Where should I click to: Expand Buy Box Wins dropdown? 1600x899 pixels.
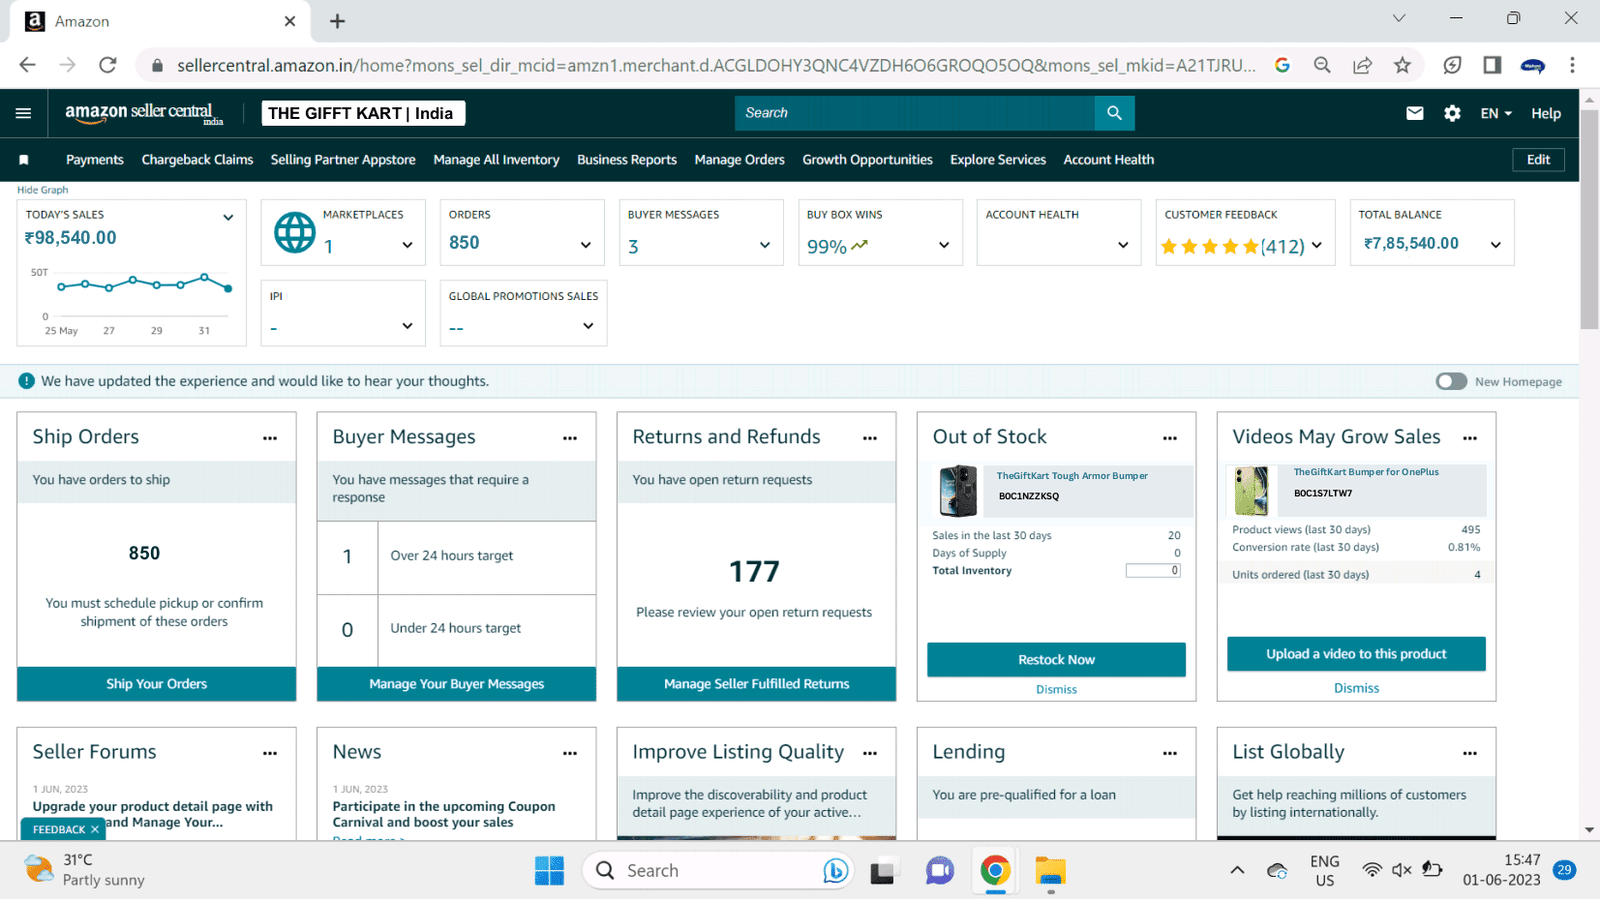pyautogui.click(x=944, y=245)
